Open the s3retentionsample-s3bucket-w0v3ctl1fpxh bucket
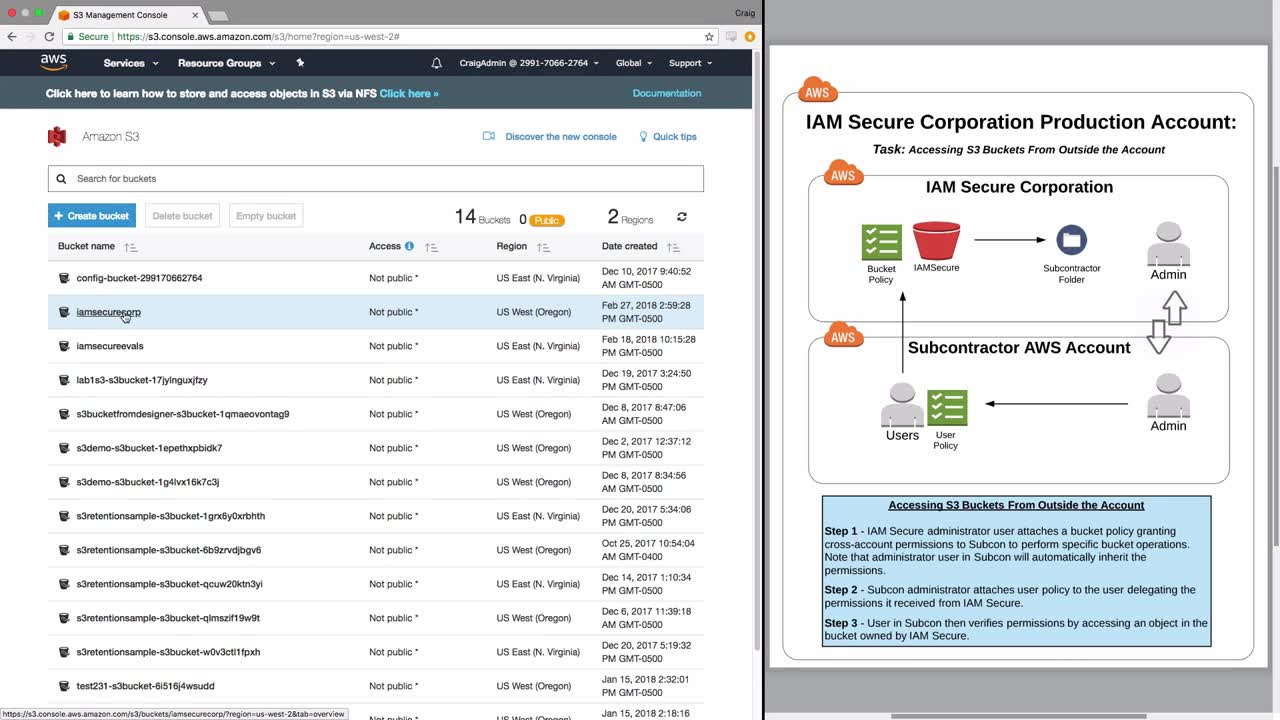Screen dimensions: 1280x720 tap(169, 652)
